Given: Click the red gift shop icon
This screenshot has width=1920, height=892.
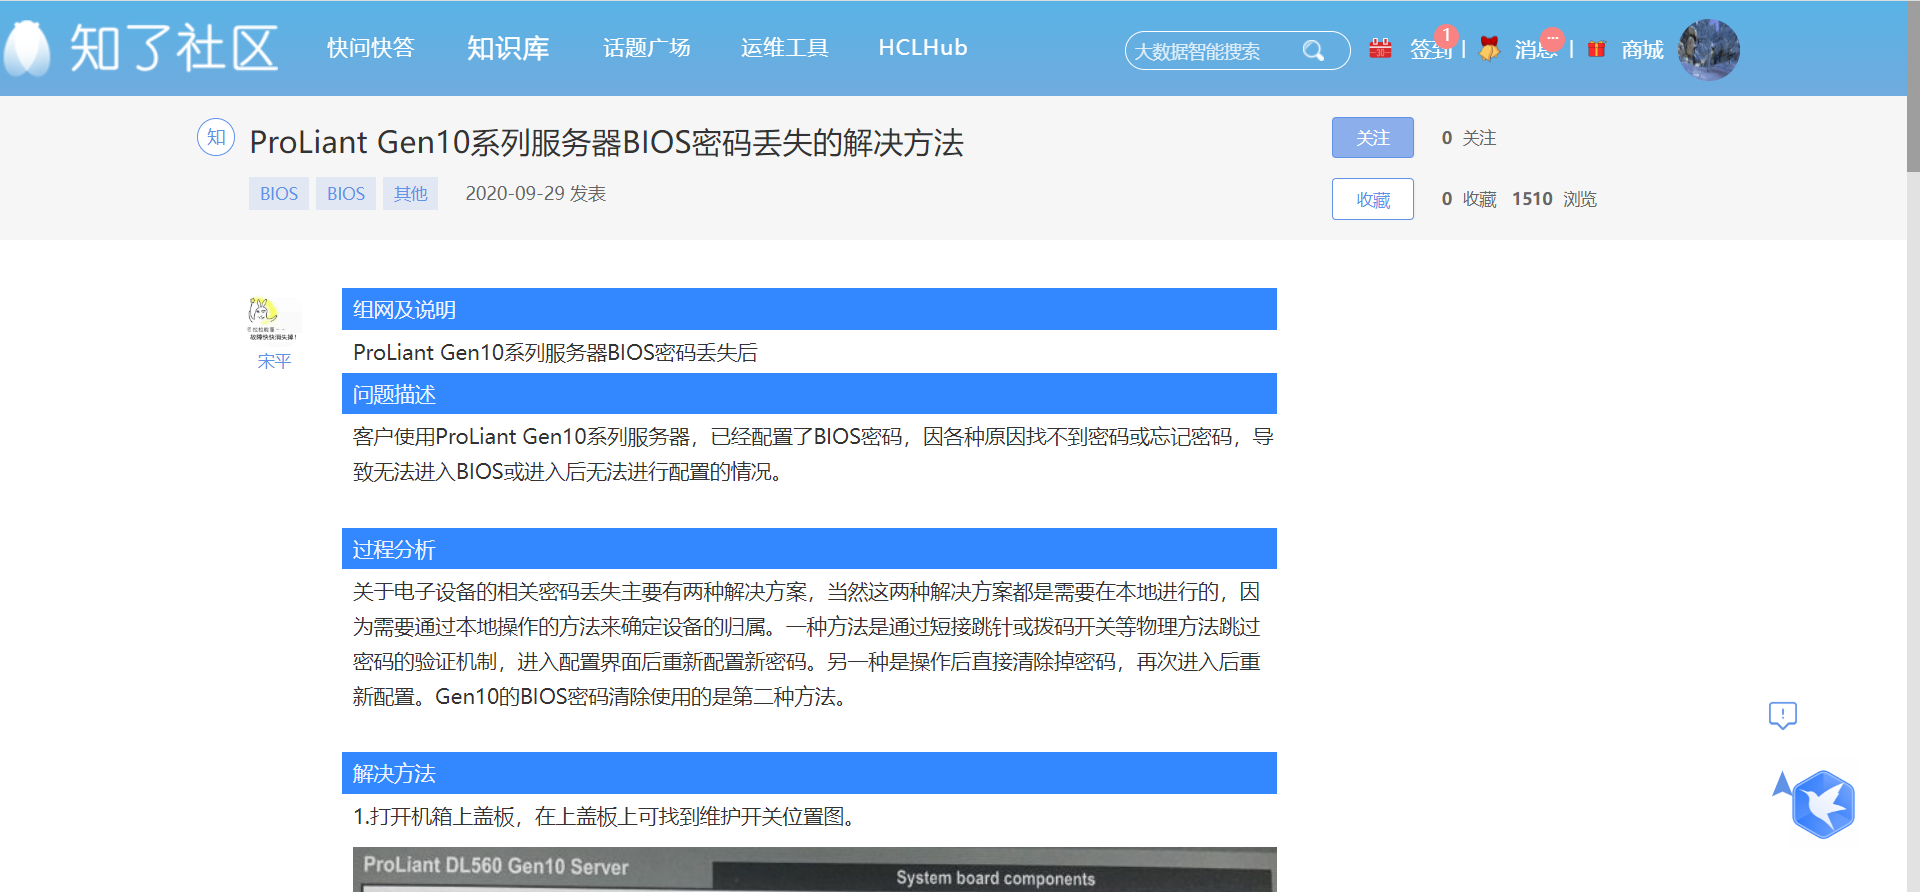Looking at the screenshot, I should coord(1596,49).
